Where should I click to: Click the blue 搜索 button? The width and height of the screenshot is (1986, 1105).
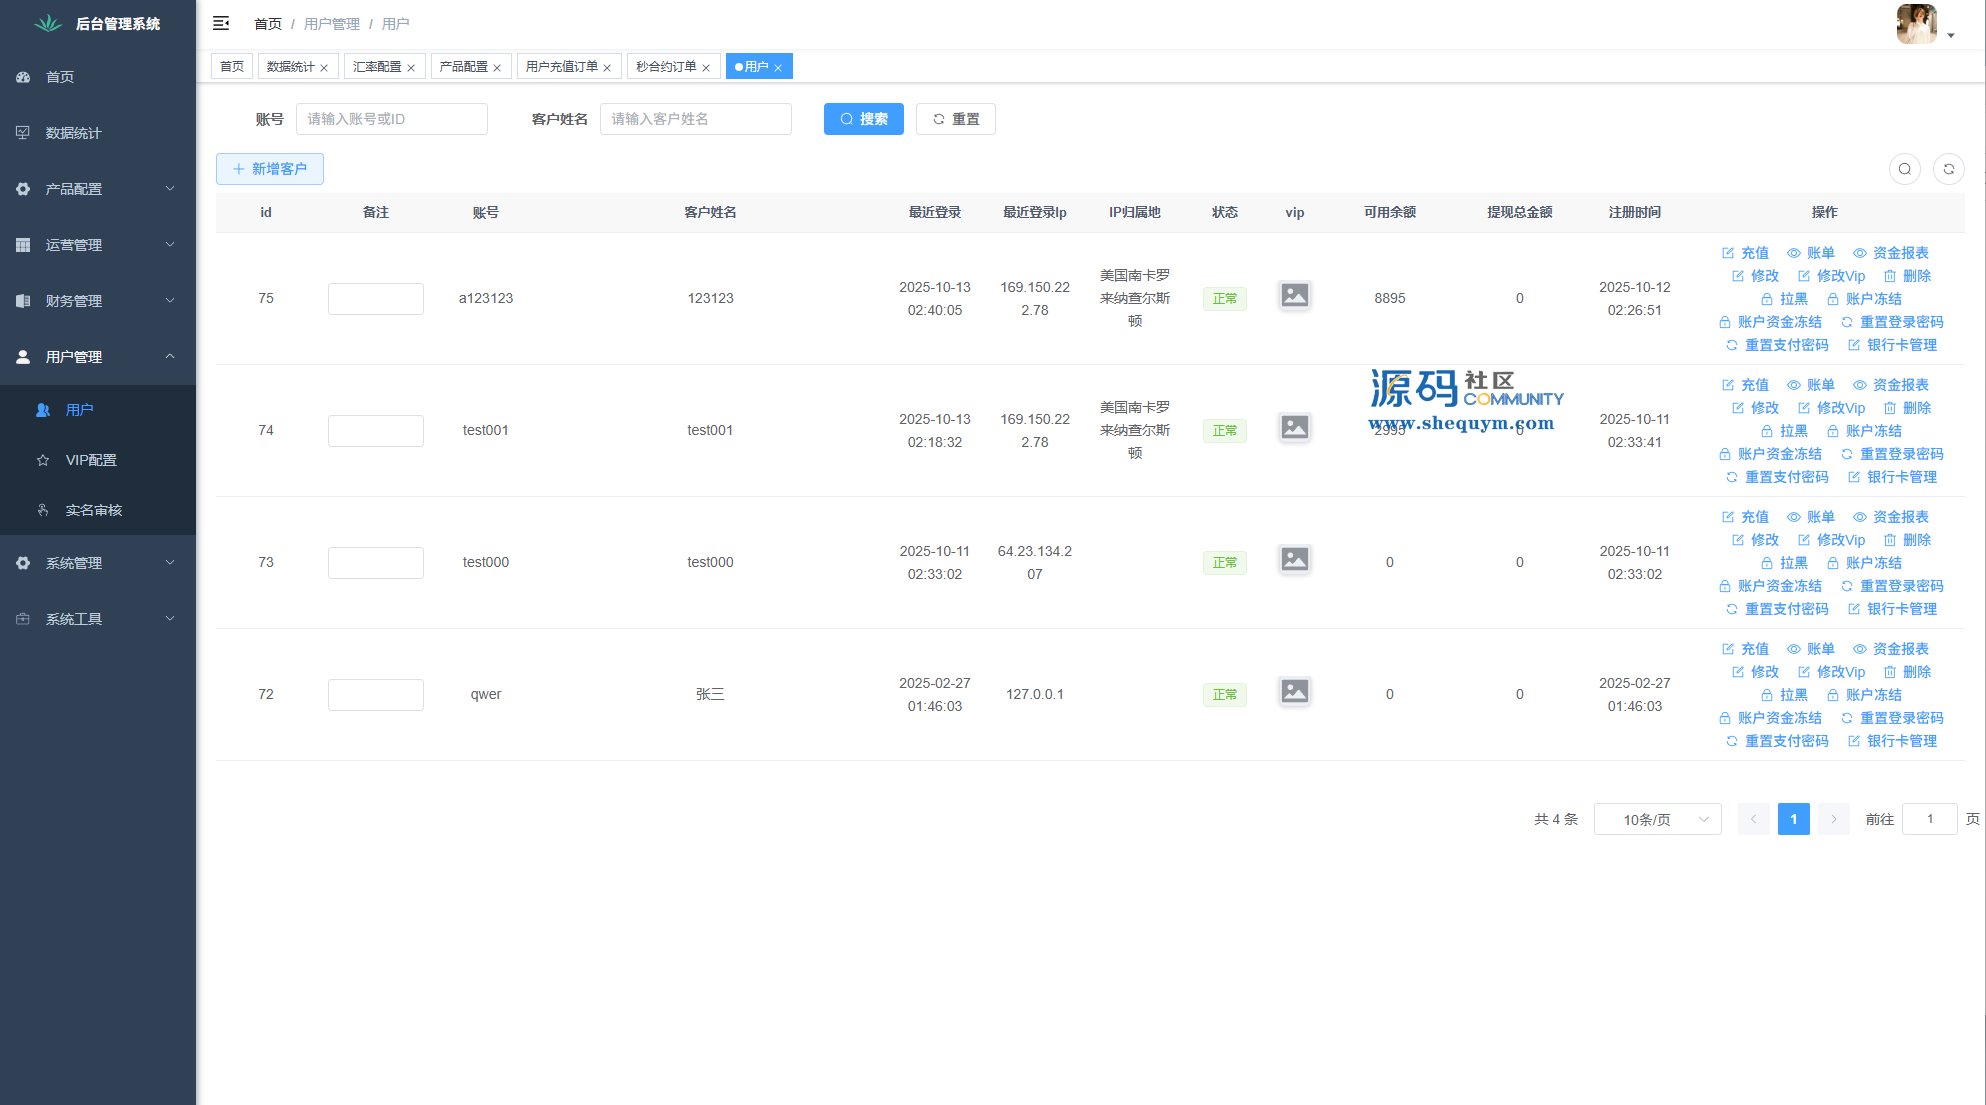pyautogui.click(x=863, y=119)
